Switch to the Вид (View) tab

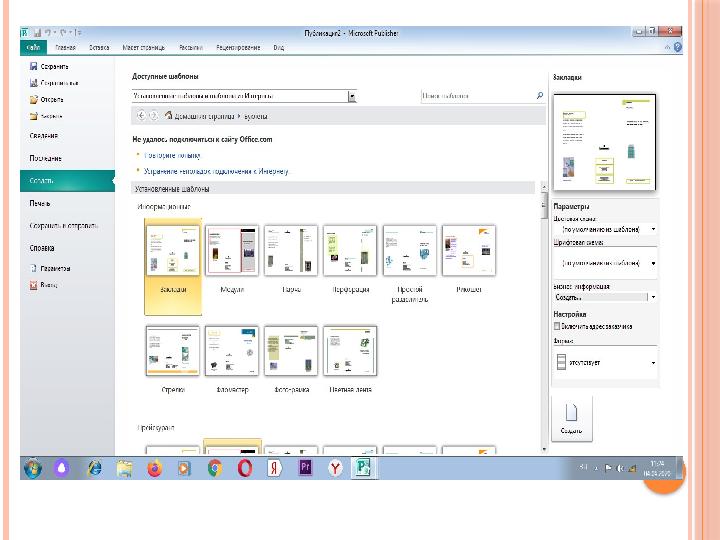point(279,47)
